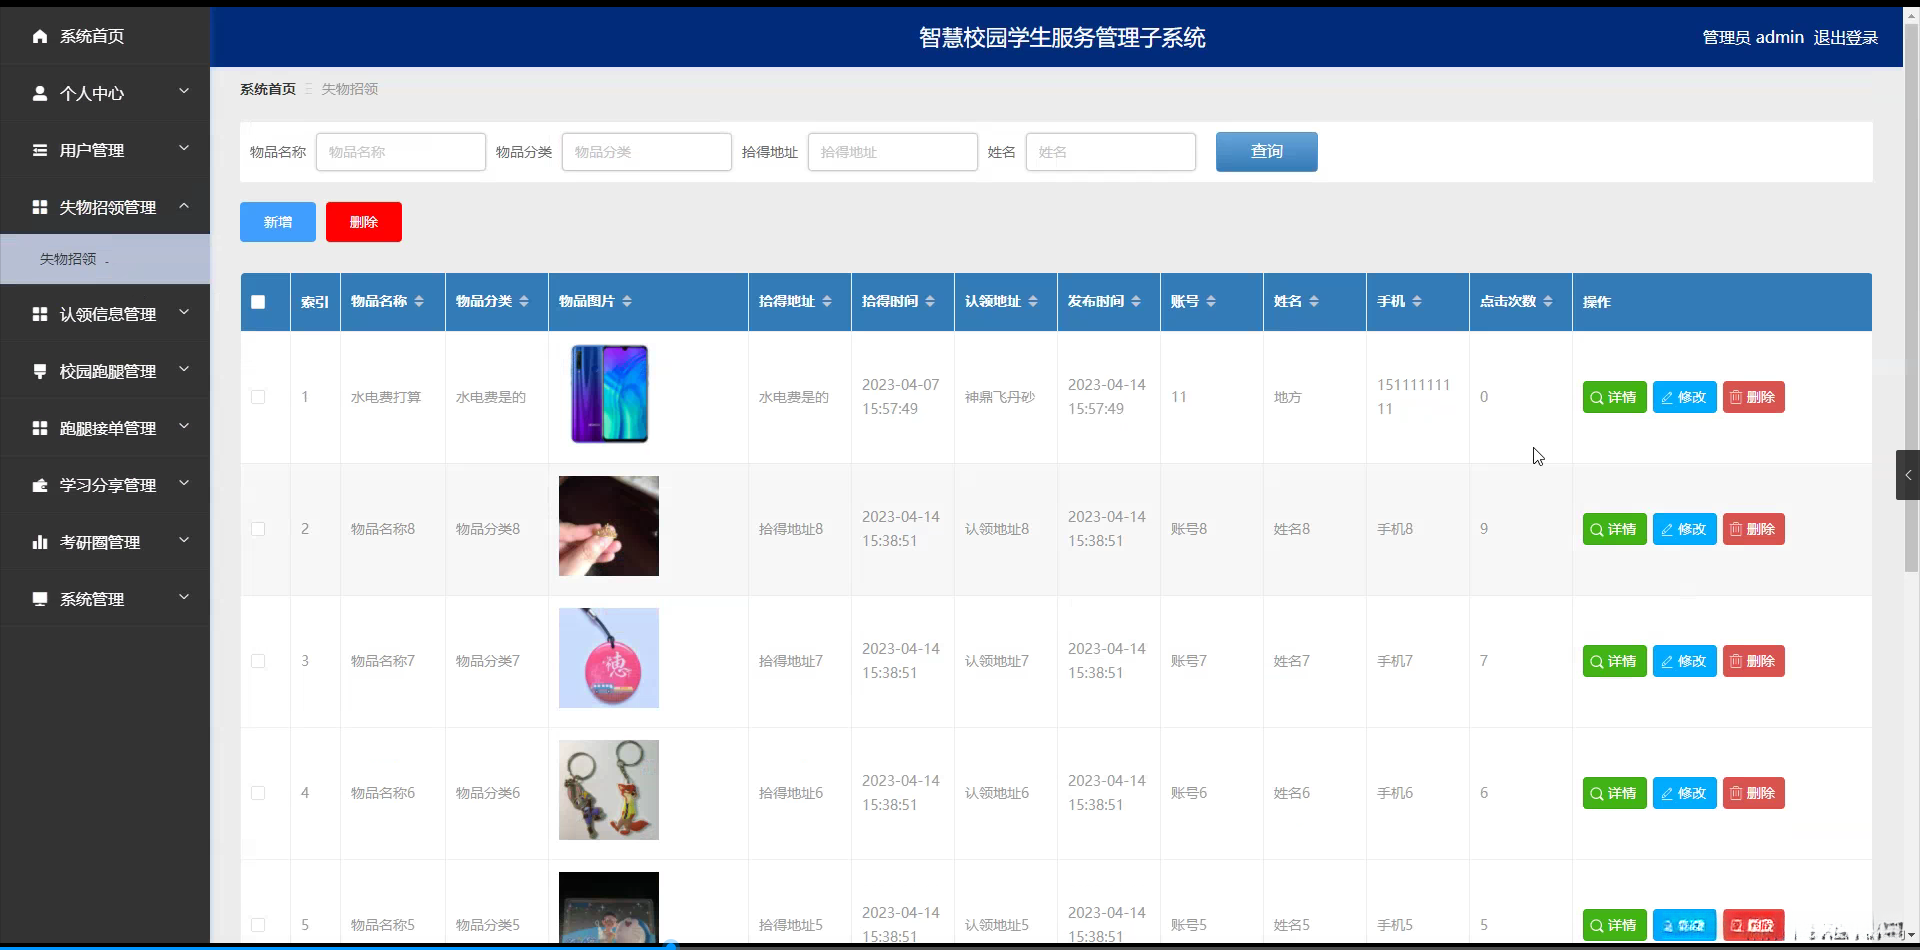This screenshot has height=950, width=1920.
Task: Click the blue 新增 button
Action: tap(278, 222)
